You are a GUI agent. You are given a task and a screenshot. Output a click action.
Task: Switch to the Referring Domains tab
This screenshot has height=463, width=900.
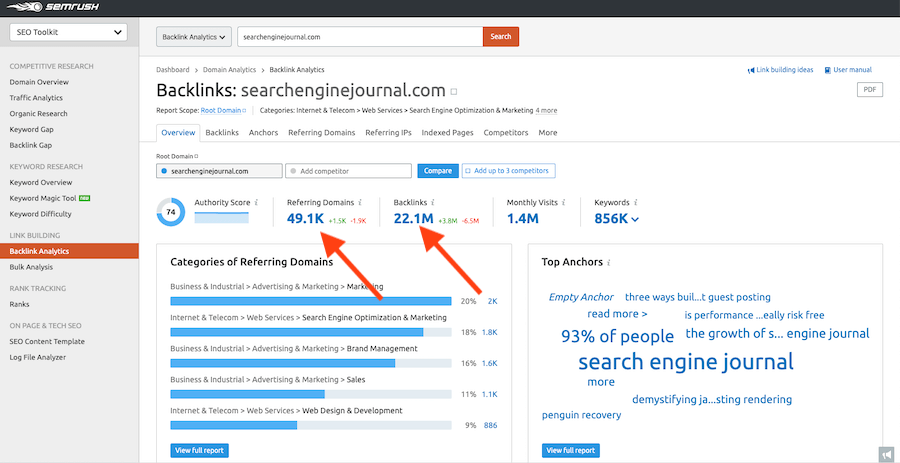pos(321,133)
